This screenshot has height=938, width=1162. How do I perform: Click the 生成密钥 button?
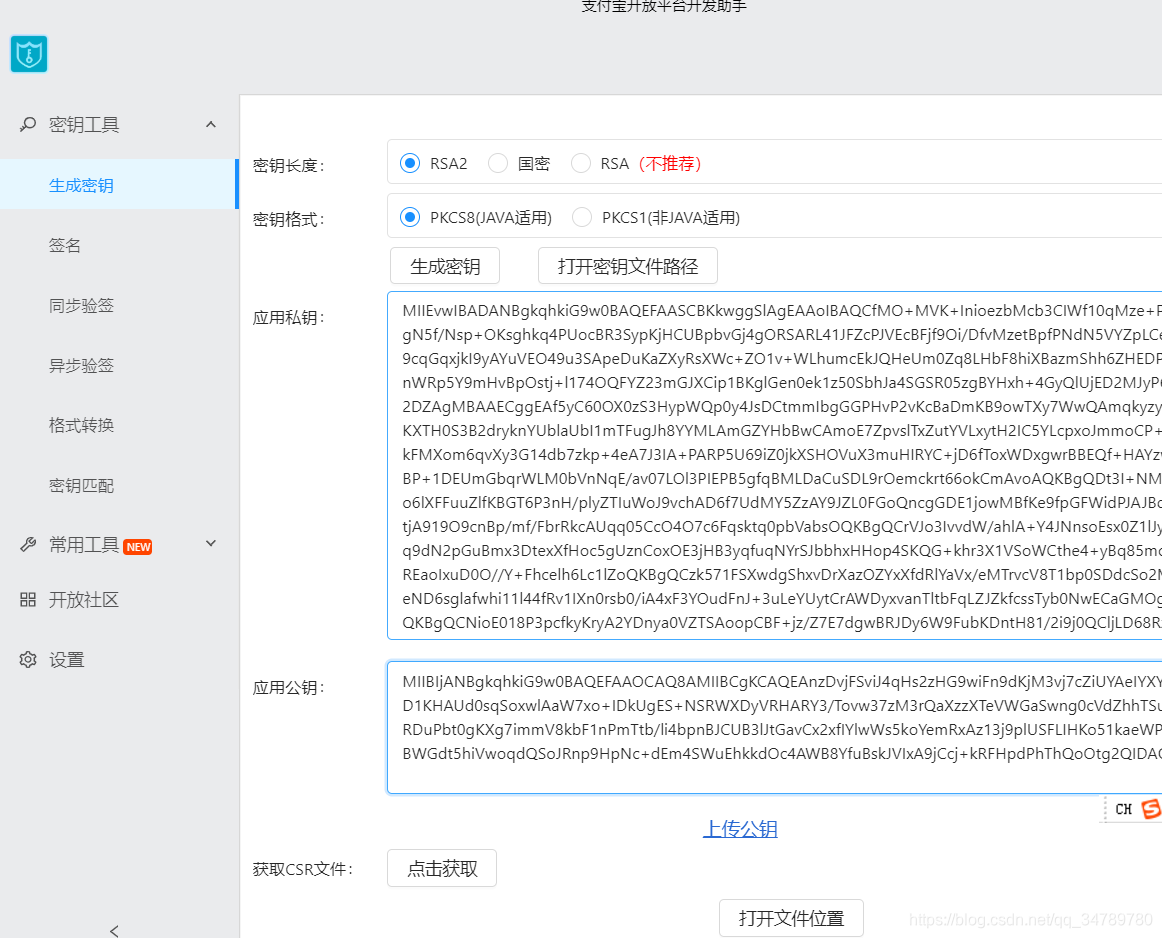pos(445,266)
